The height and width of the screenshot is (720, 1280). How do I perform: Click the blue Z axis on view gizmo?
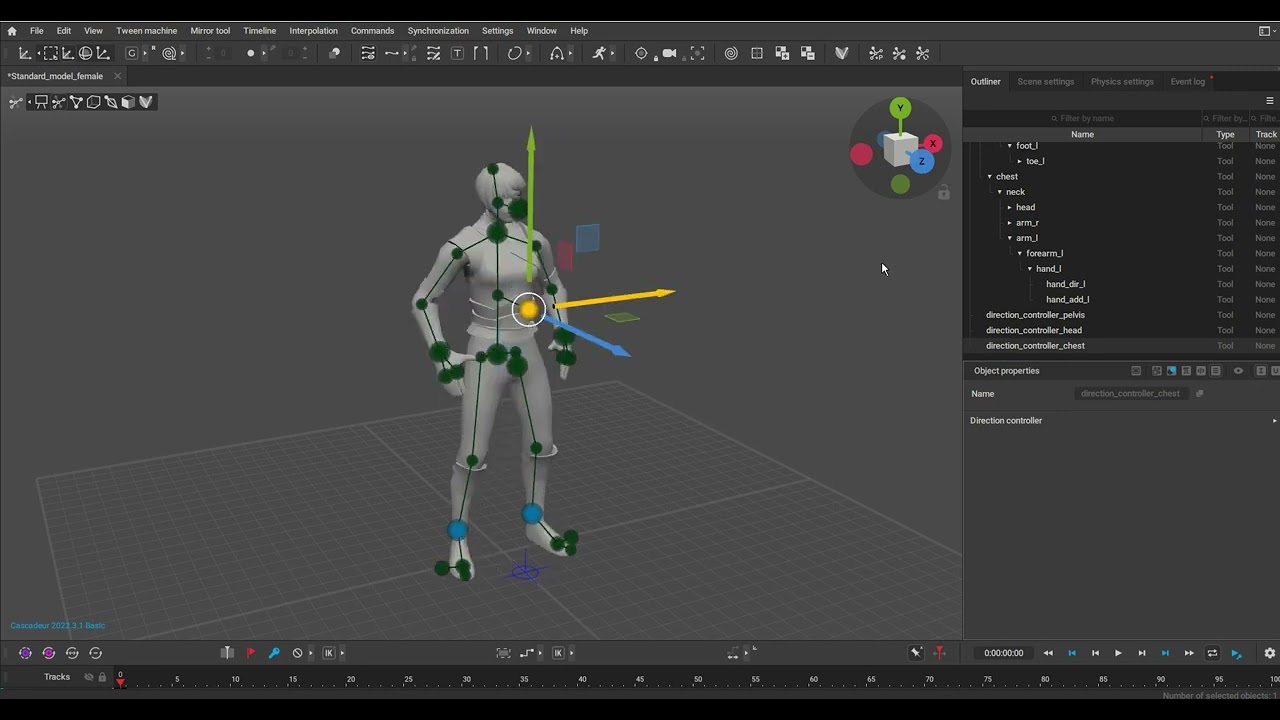(x=922, y=161)
